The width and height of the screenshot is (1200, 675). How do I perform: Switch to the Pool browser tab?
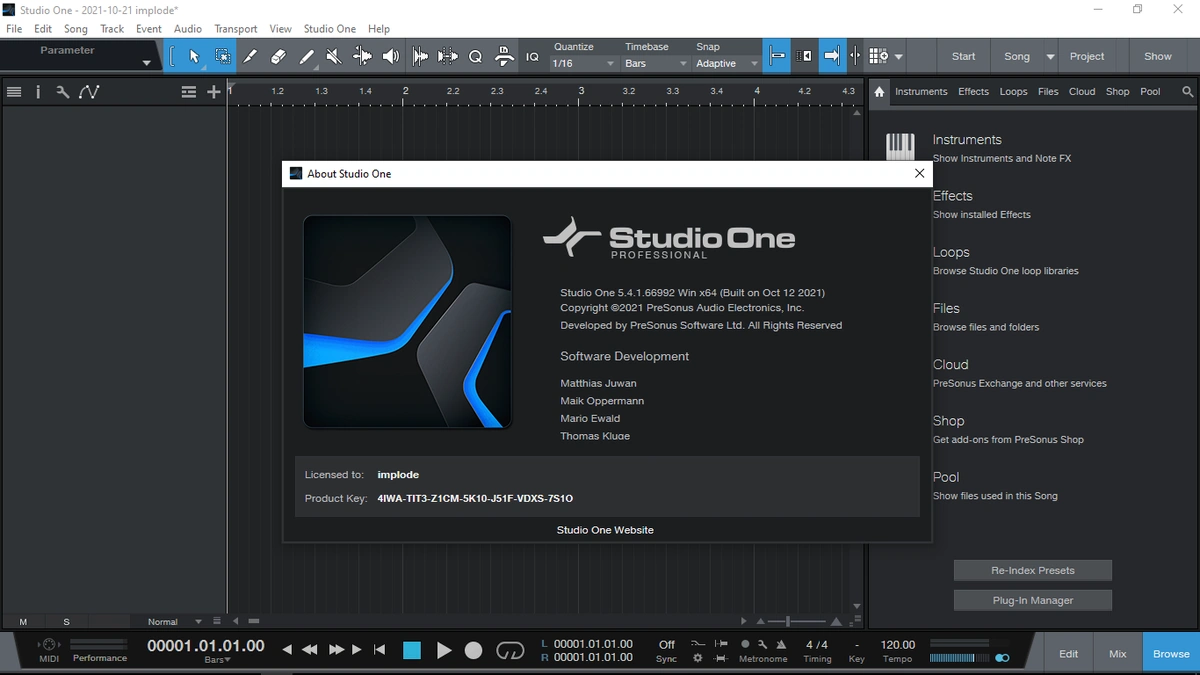(x=1150, y=92)
